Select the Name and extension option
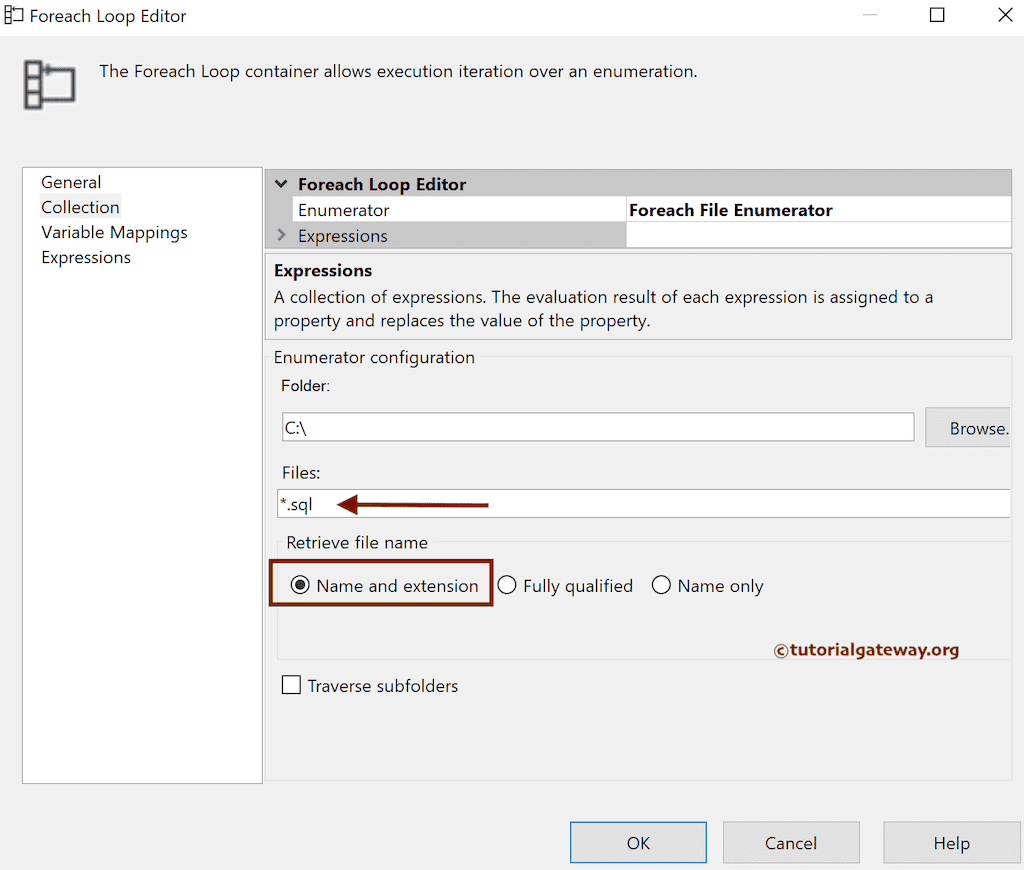Image resolution: width=1024 pixels, height=870 pixels. 300,585
